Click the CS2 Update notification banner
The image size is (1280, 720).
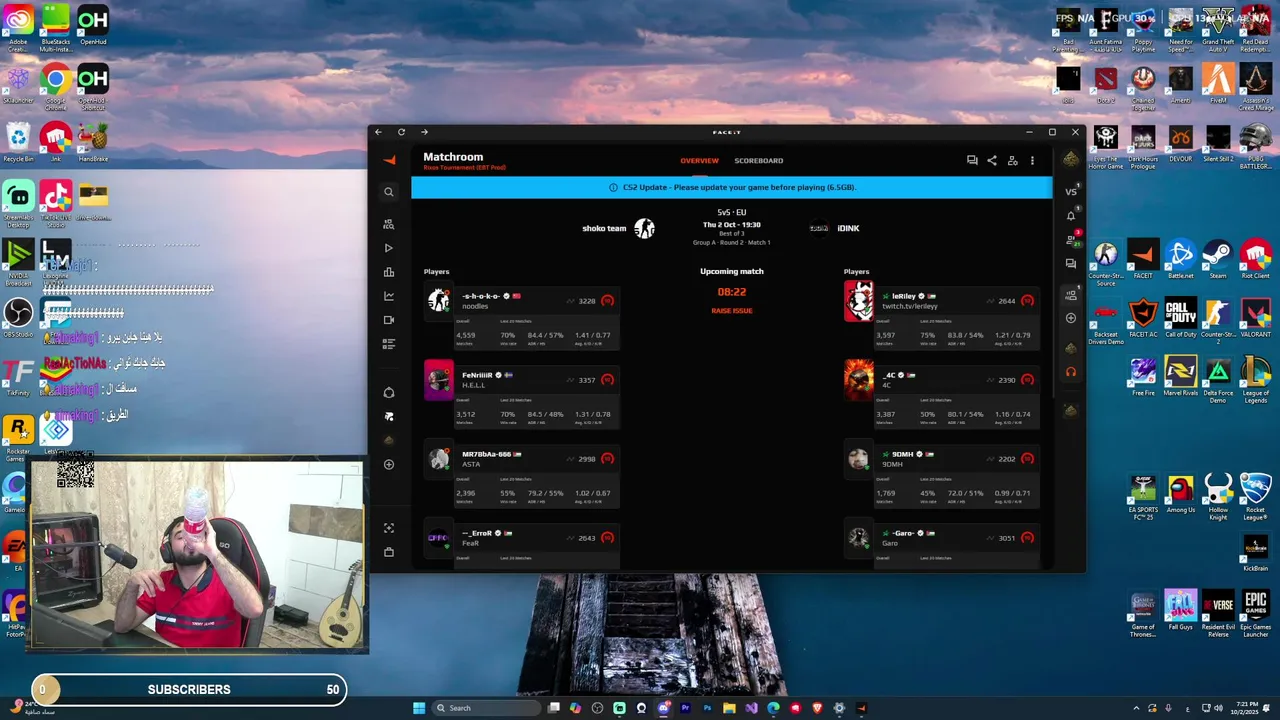coord(731,187)
